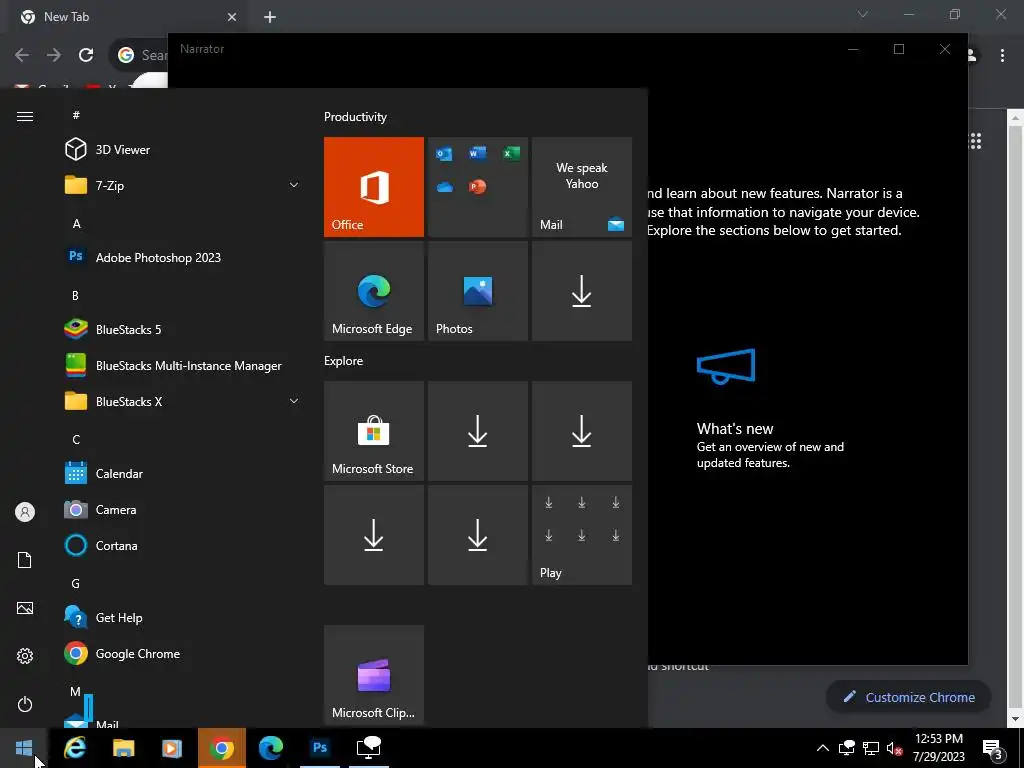The width and height of the screenshot is (1024, 768).
Task: Open the Photos tile
Action: [x=477, y=291]
